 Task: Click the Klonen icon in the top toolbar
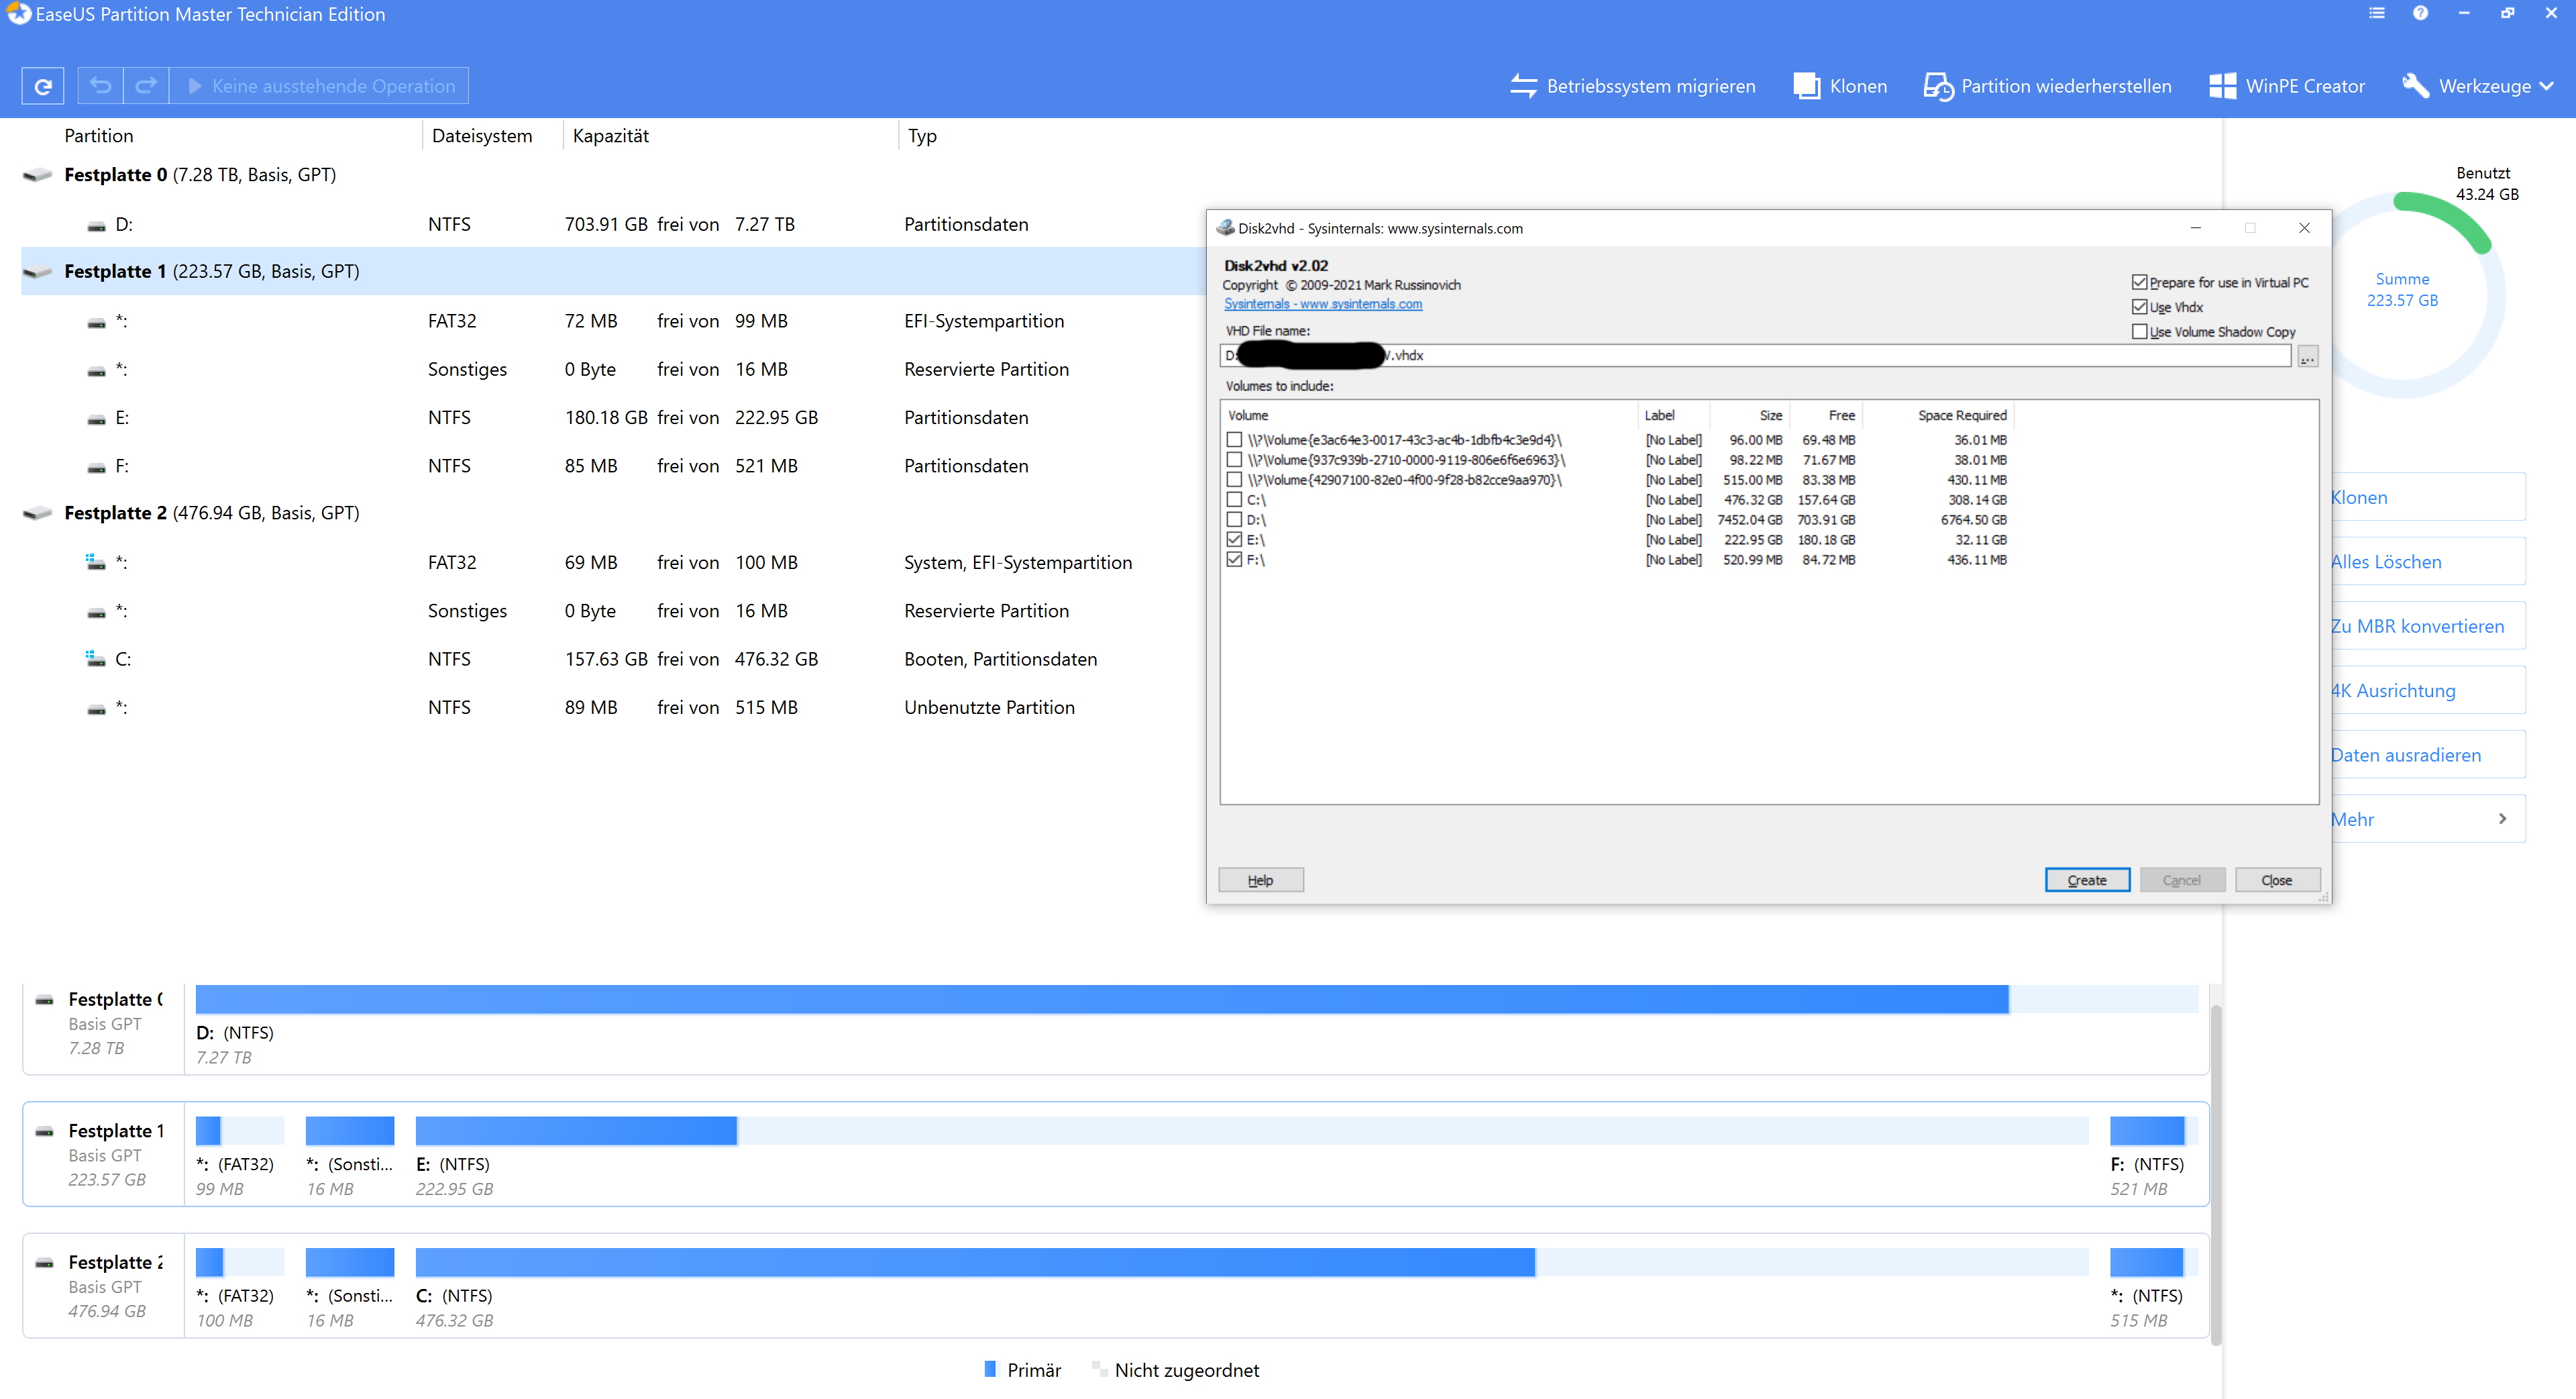click(x=1807, y=86)
